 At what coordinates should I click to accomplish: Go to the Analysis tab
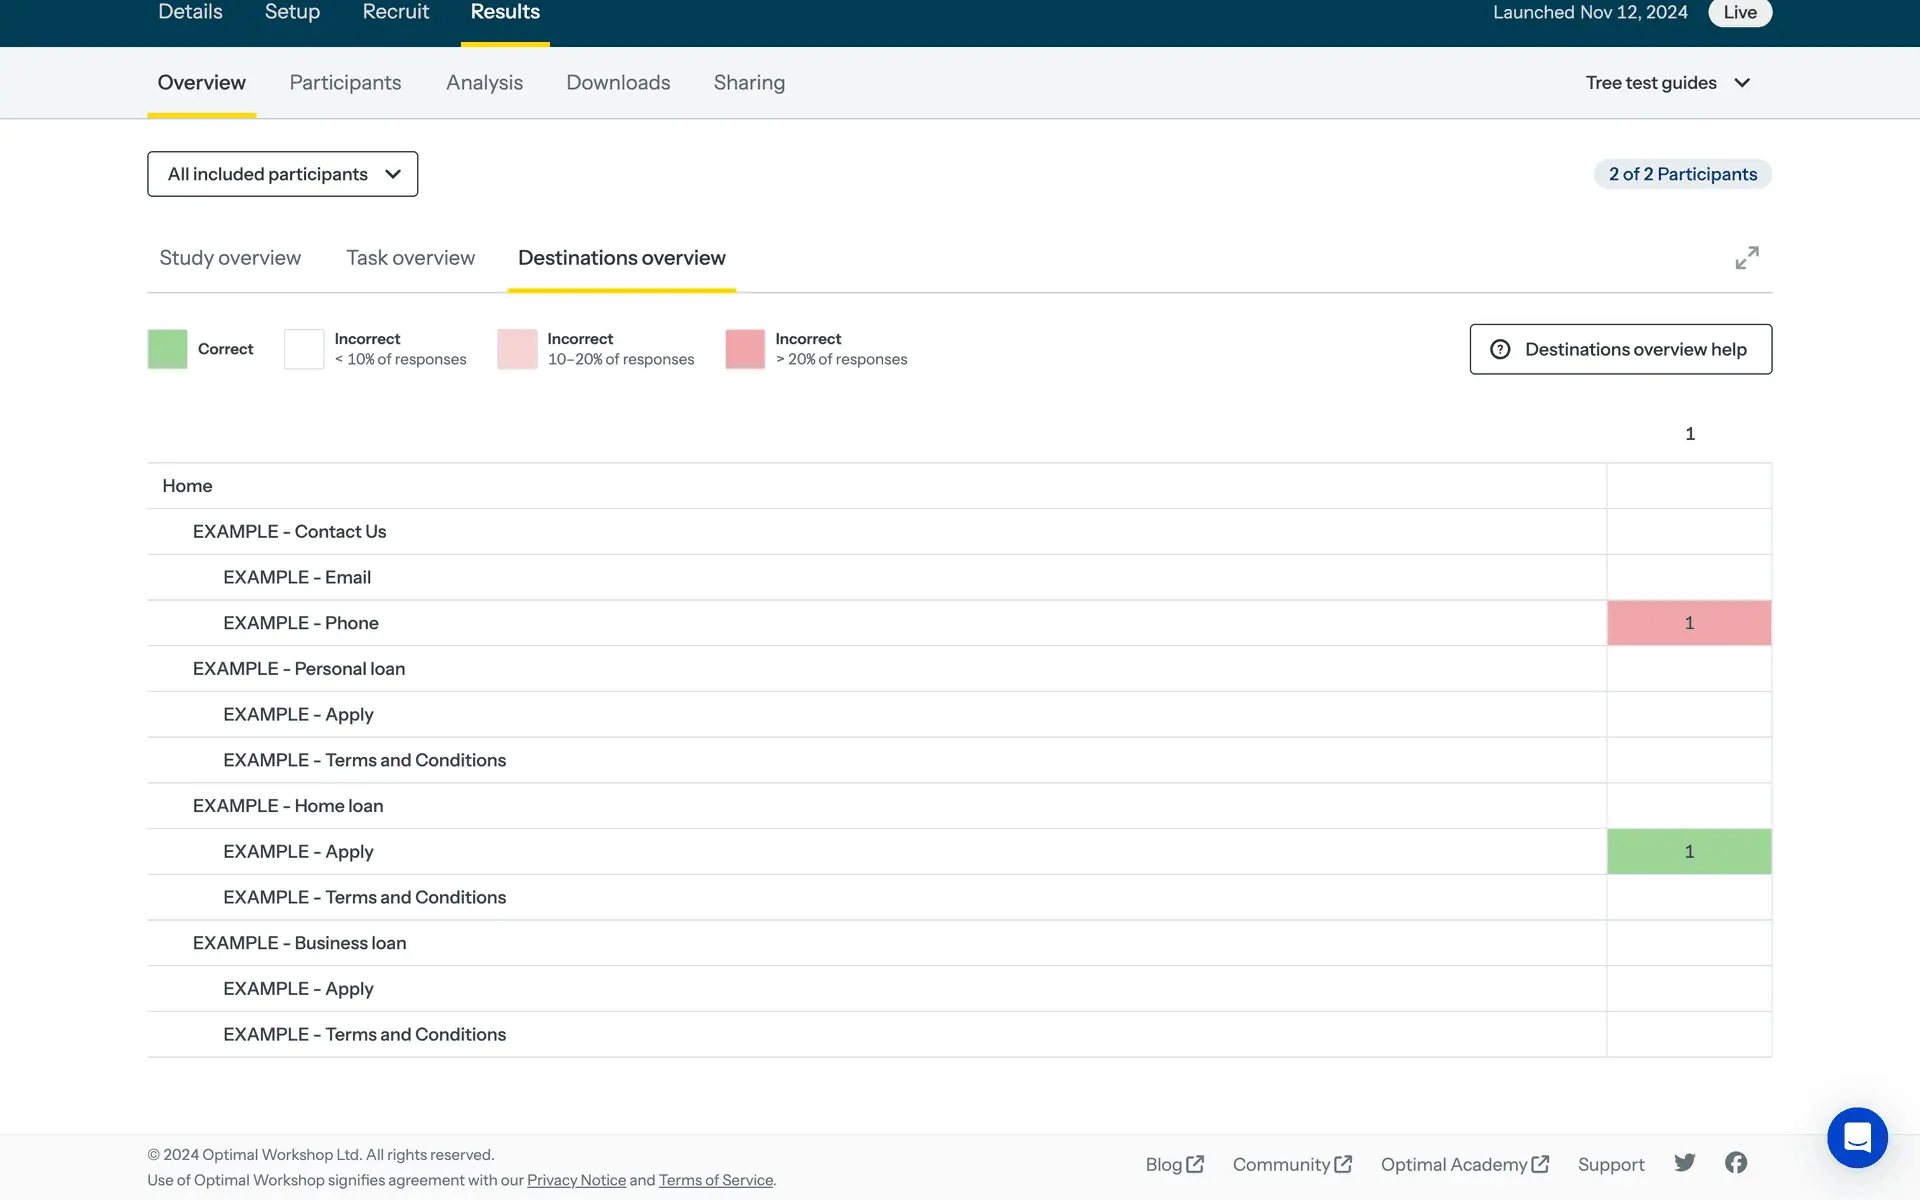click(484, 83)
